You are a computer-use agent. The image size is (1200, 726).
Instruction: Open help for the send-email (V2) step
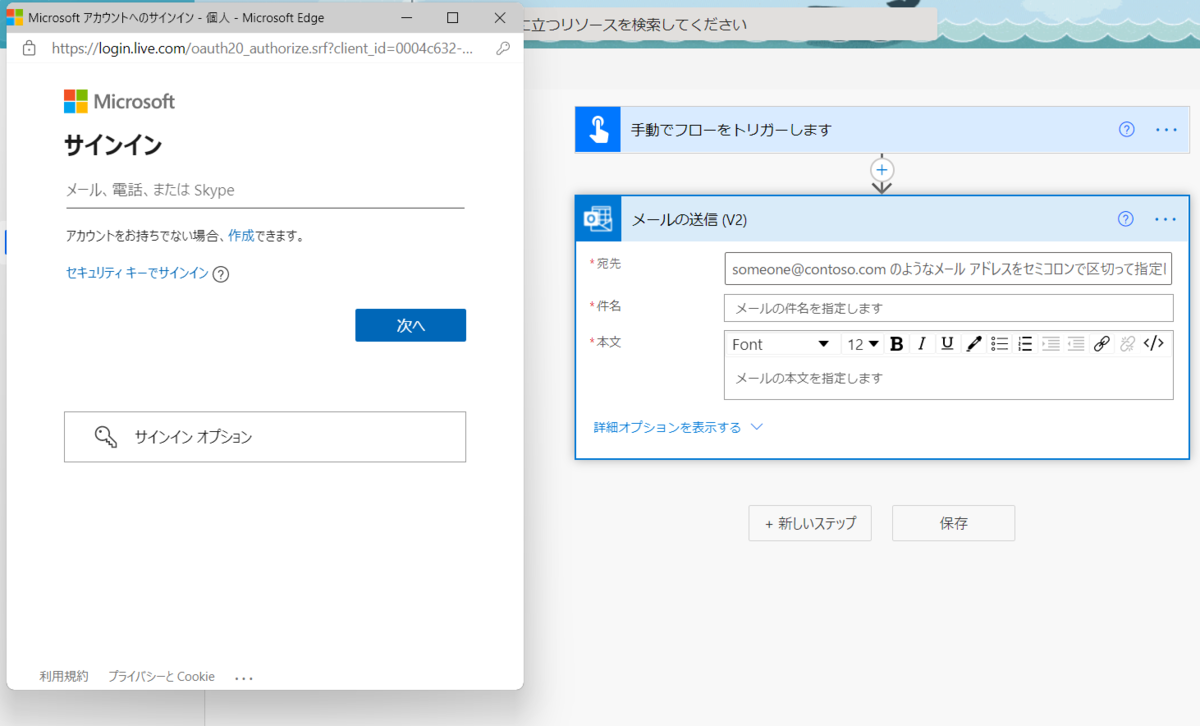(1126, 219)
